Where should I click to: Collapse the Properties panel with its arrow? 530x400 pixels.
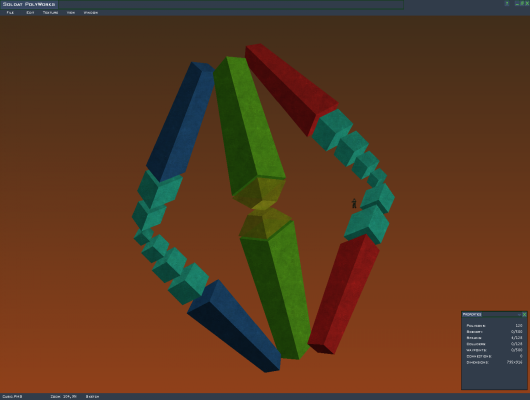[x=519, y=314]
